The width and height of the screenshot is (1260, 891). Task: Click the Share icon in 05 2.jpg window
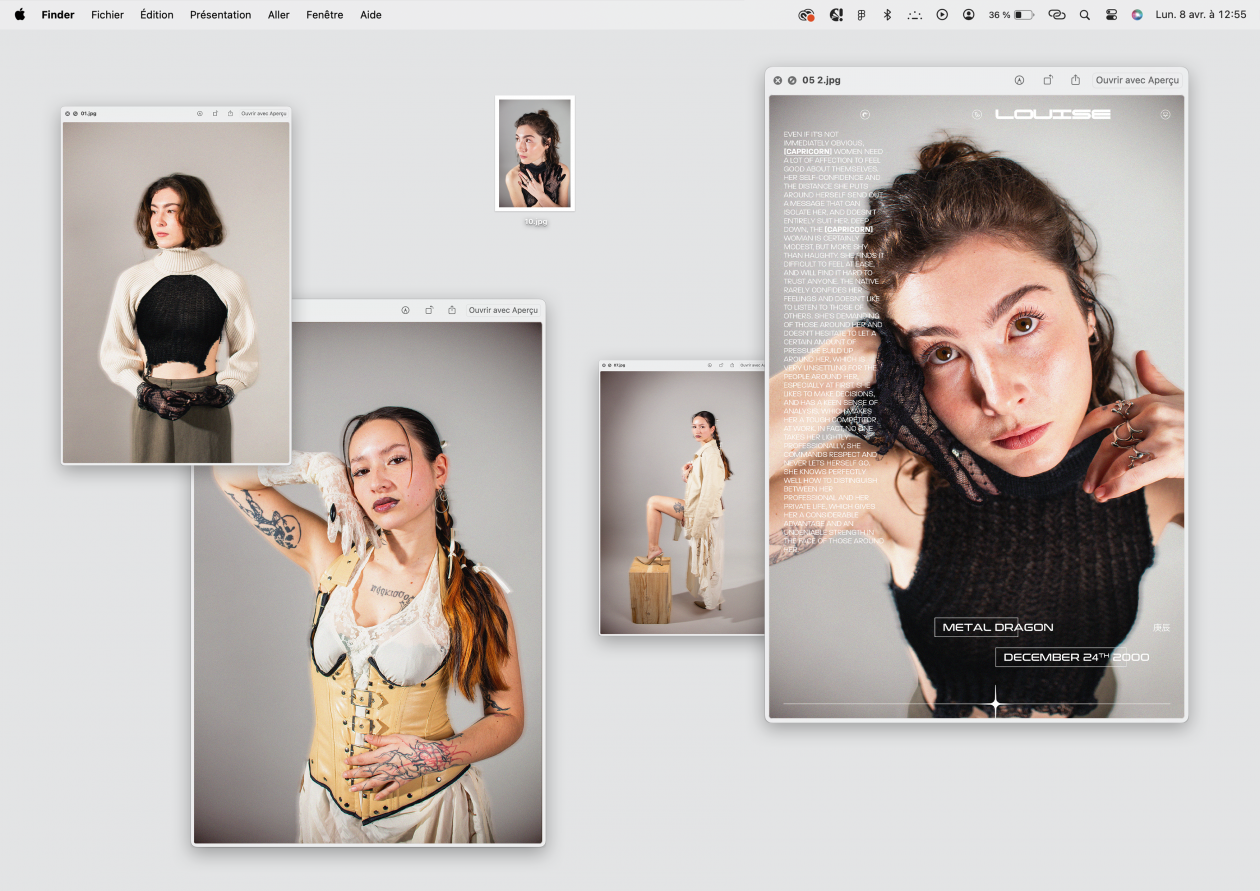point(1075,80)
